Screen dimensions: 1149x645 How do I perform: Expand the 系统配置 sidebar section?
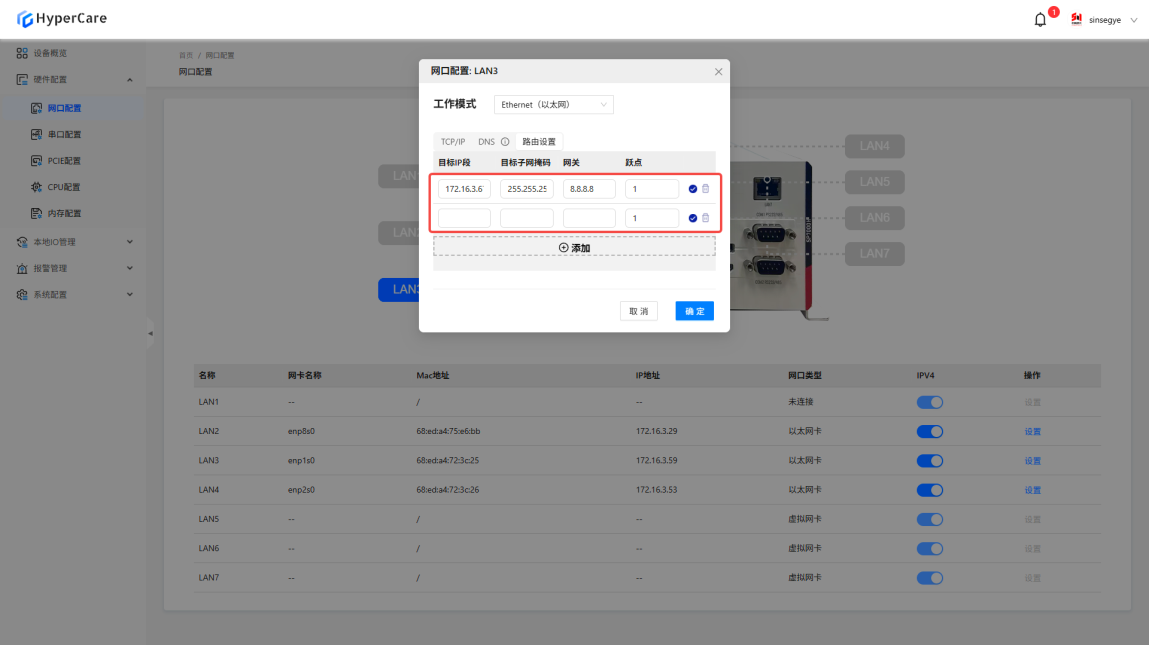tap(75, 295)
